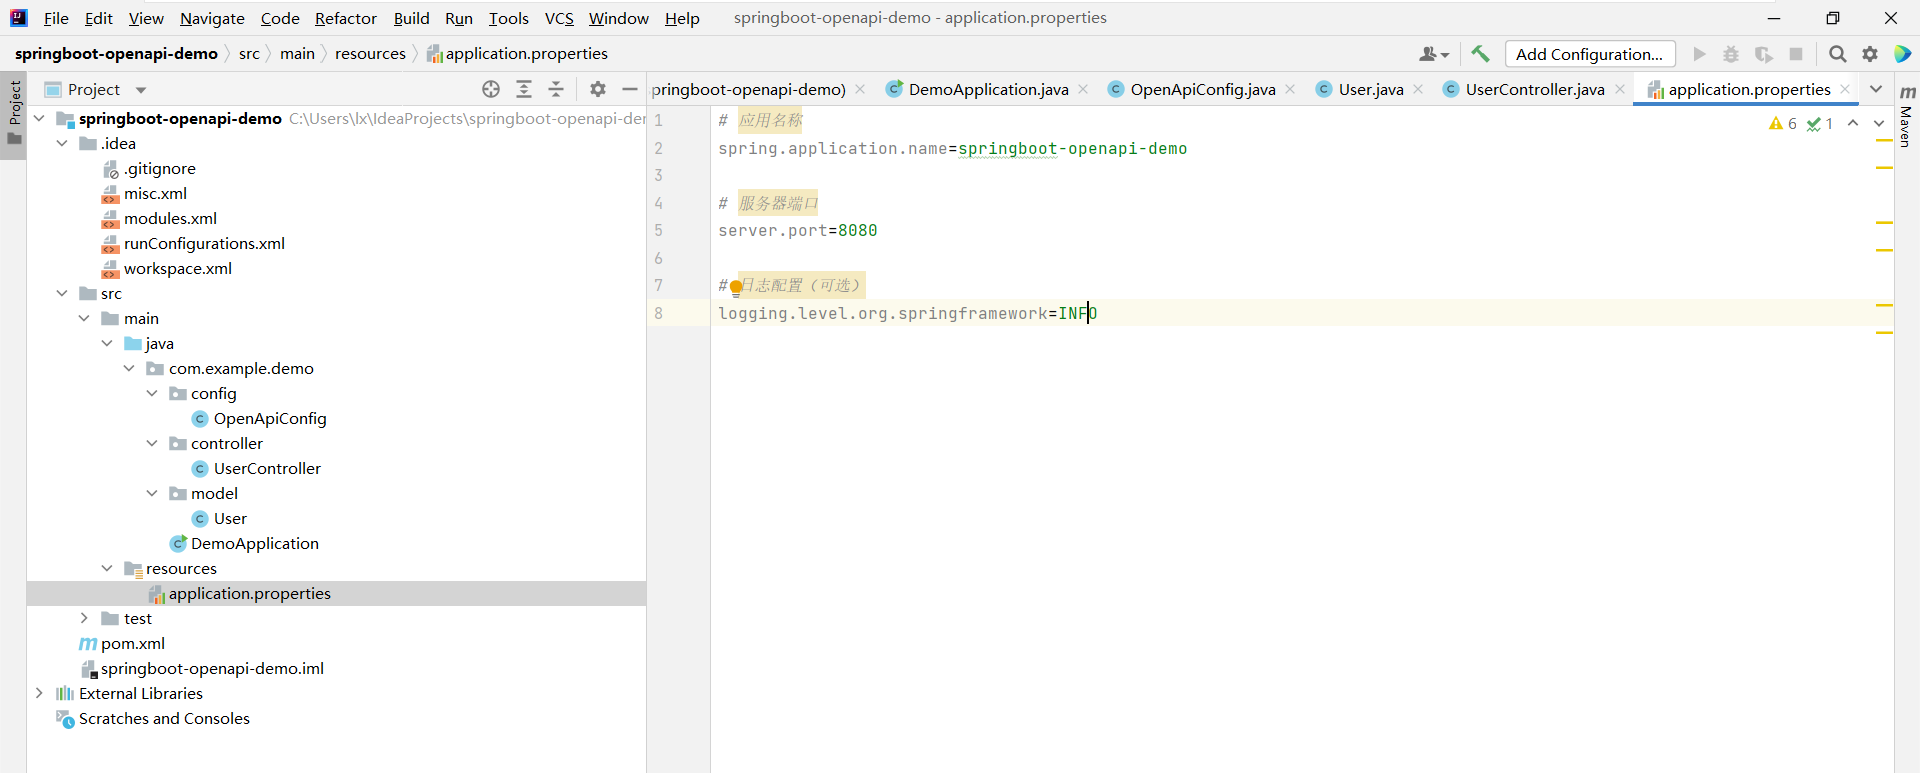Collapse the springboot-openapi-demo root node
Screen dimensions: 1920x773
click(x=39, y=118)
